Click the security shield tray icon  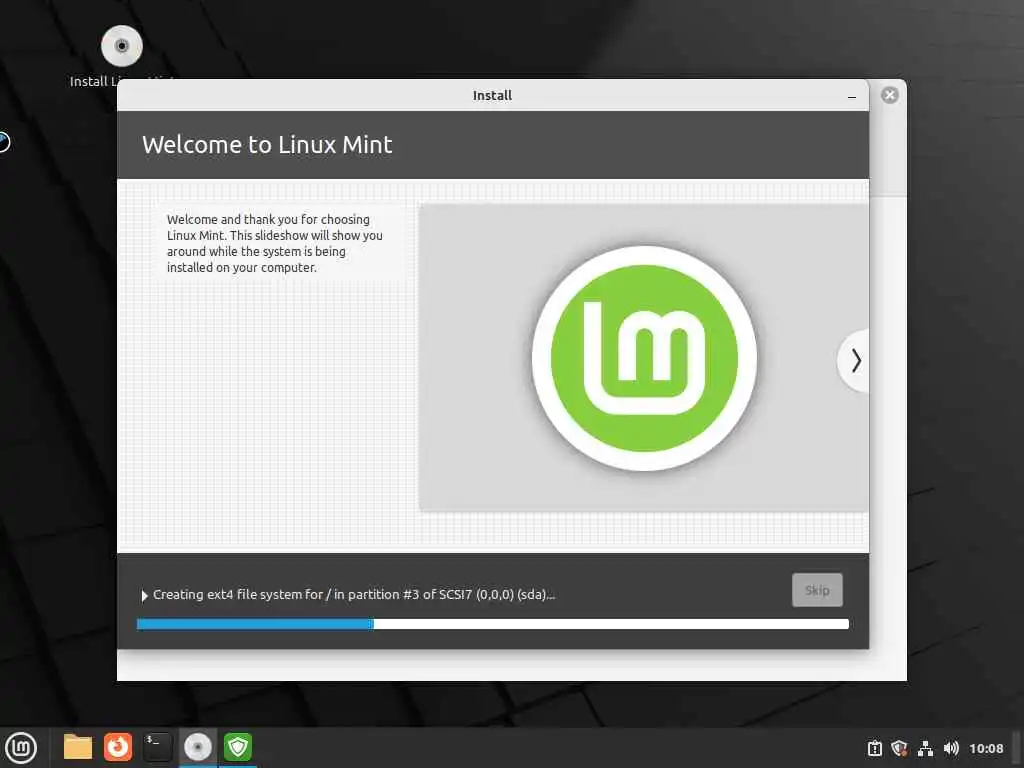point(899,748)
